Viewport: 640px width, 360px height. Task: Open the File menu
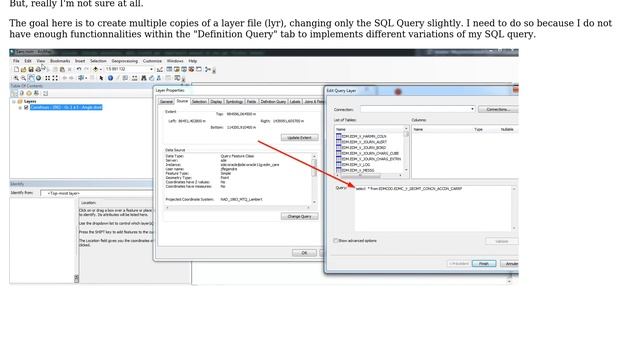point(16,61)
